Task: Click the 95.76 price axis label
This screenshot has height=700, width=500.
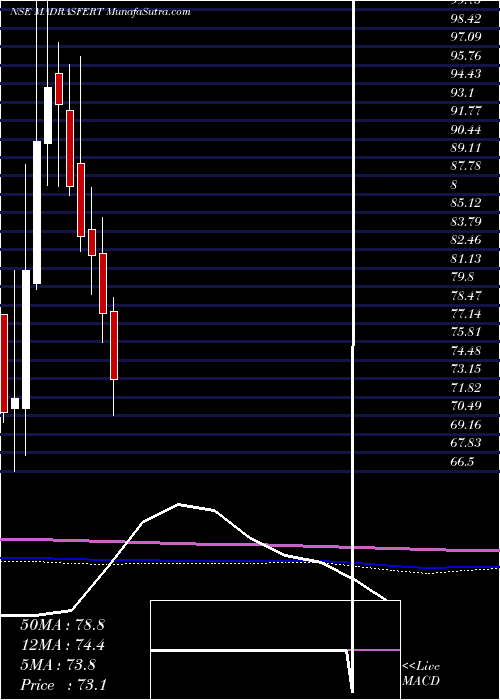Action: [466, 56]
